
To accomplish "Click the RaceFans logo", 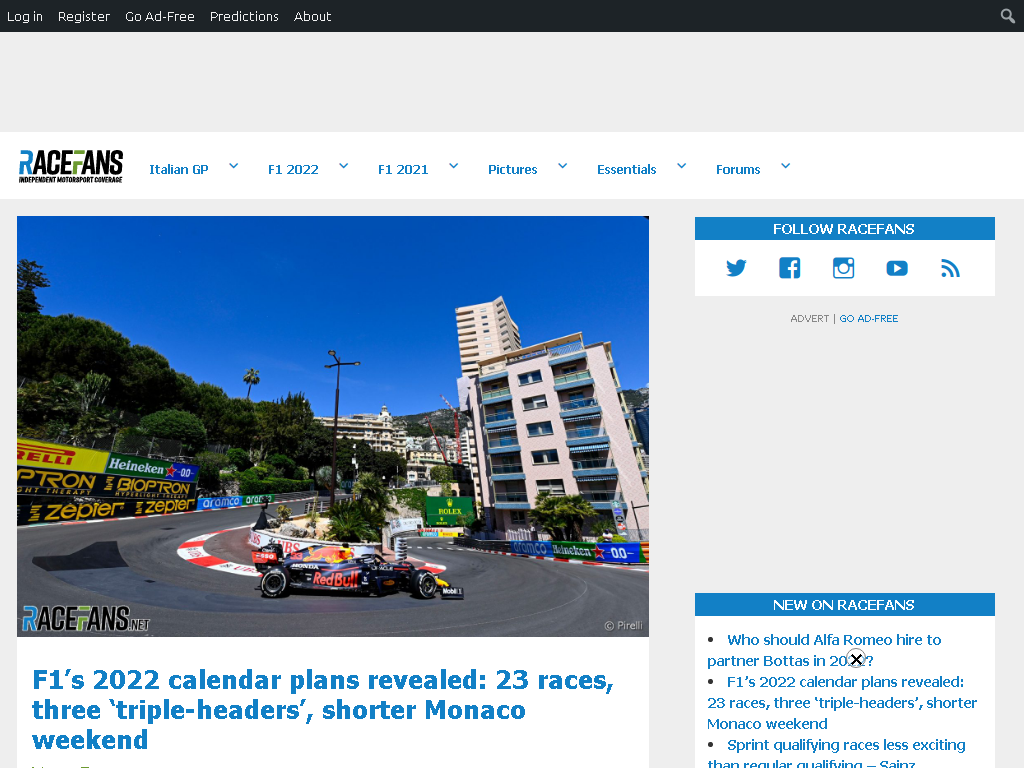I will [71, 167].
